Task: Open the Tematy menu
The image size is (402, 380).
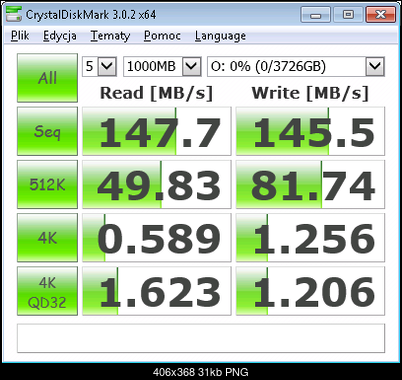Action: [x=110, y=36]
